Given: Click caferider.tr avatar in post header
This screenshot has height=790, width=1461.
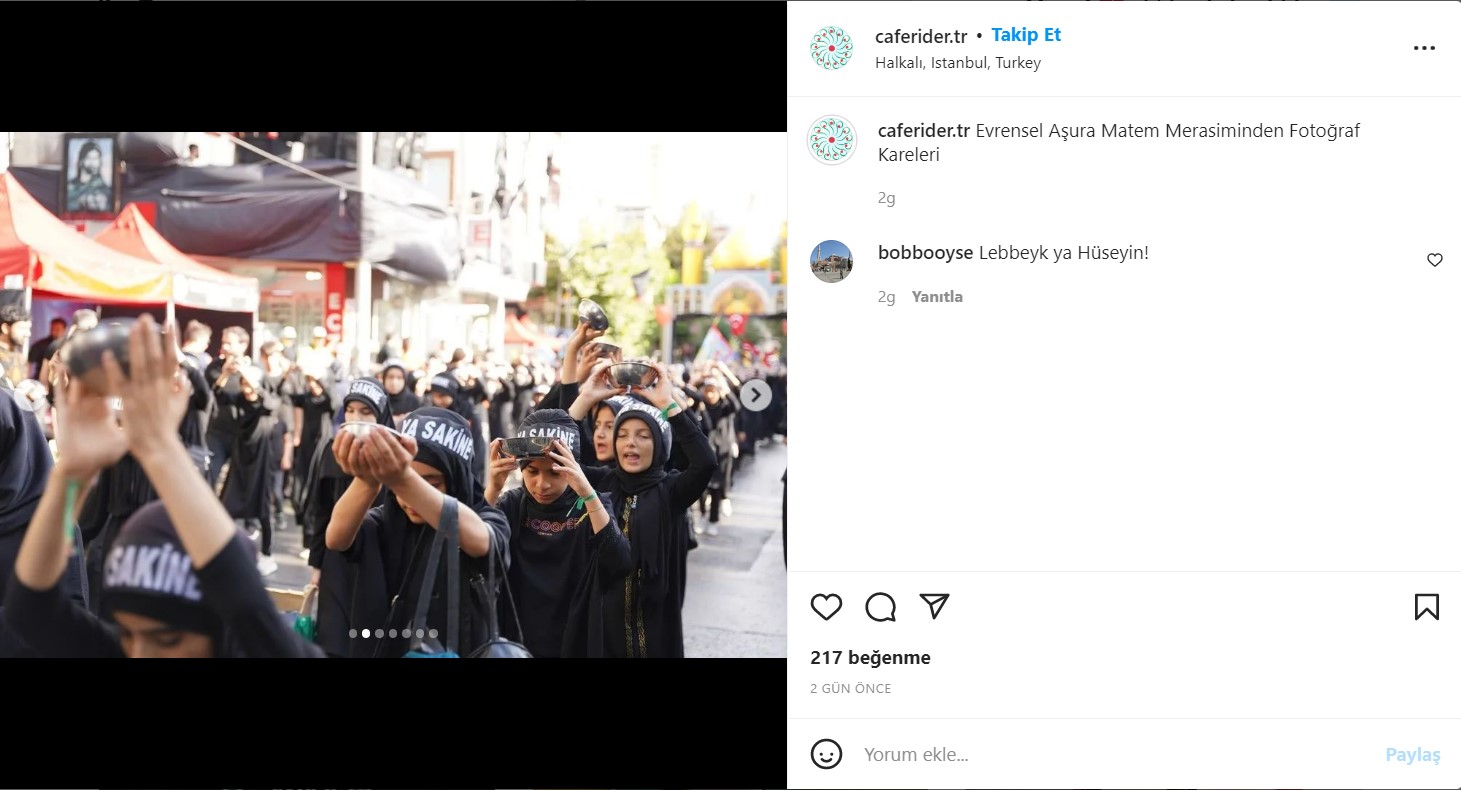Looking at the screenshot, I should coord(831,48).
